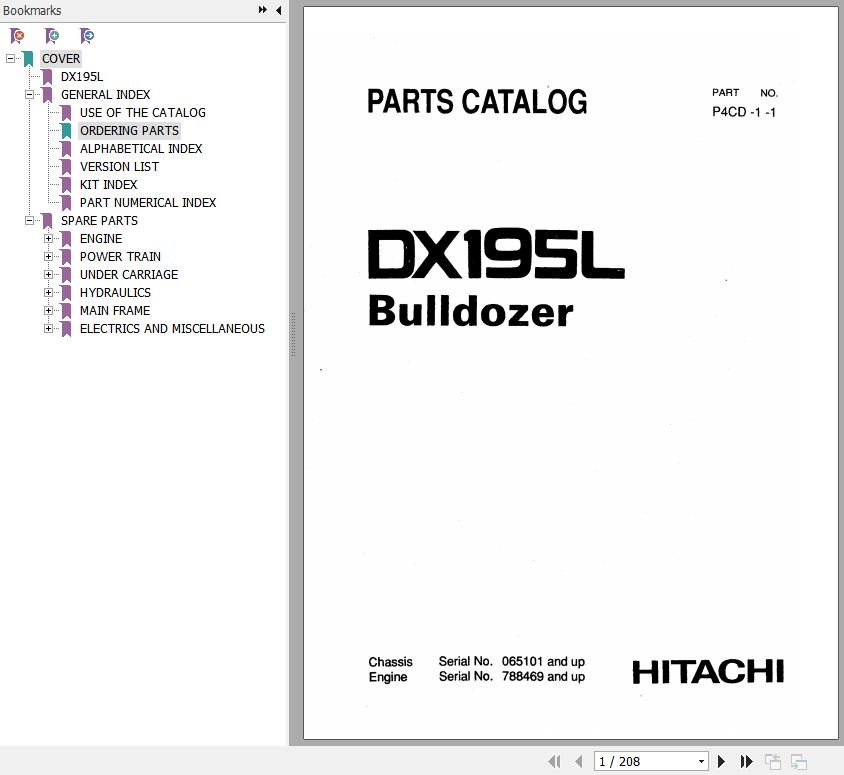Click the bookmark icon beside UNDER CARRIAGE
The image size is (844, 775).
[x=66, y=274]
